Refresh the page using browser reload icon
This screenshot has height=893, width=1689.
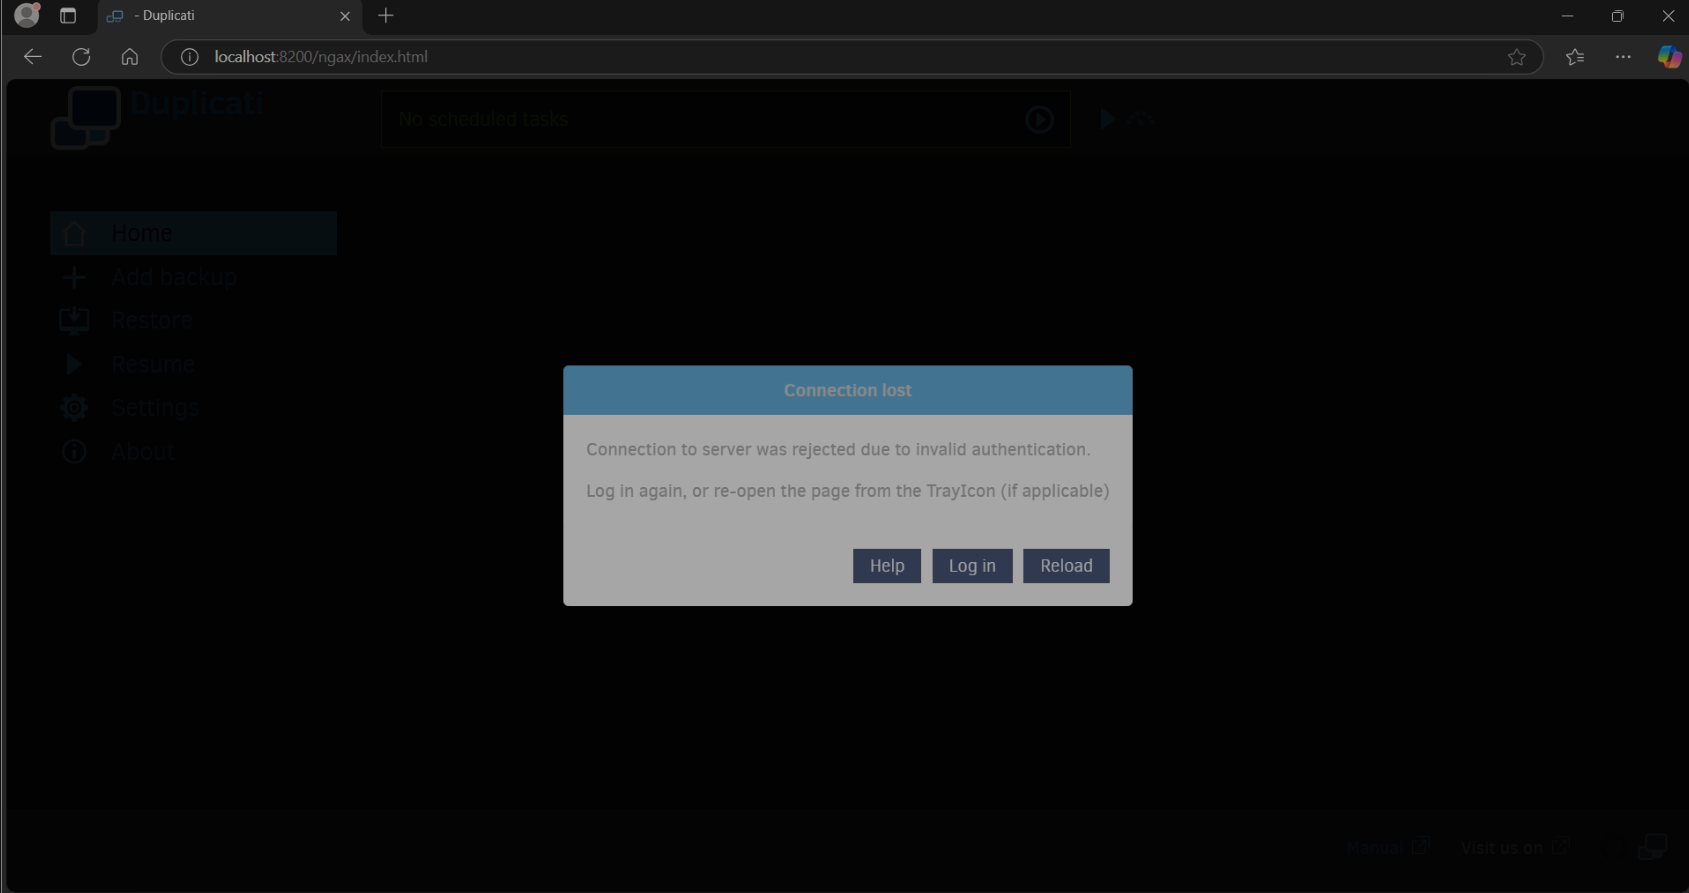click(x=81, y=57)
